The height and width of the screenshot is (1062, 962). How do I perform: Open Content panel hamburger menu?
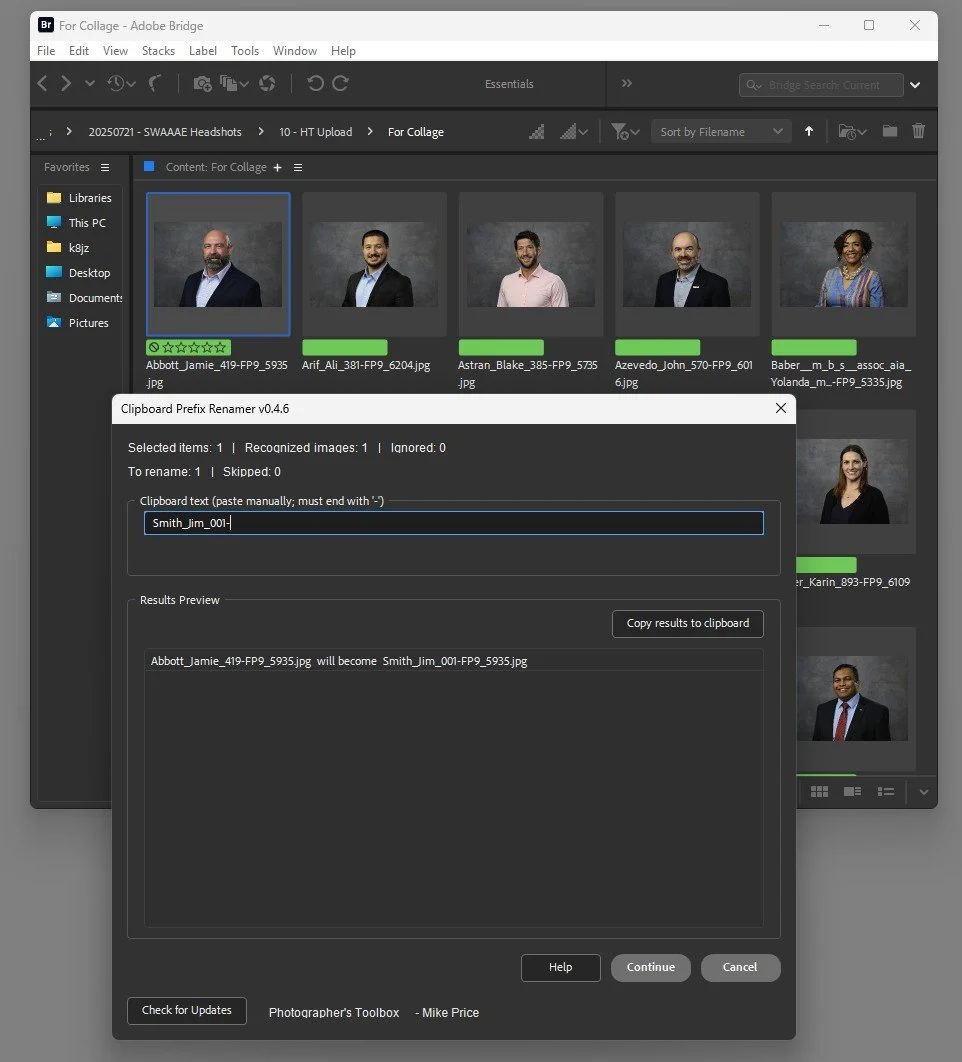click(297, 167)
